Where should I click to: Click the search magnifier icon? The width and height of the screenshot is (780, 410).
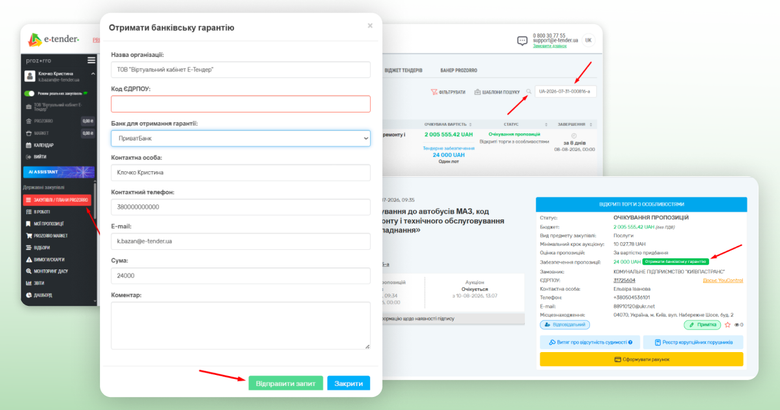tap(528, 92)
